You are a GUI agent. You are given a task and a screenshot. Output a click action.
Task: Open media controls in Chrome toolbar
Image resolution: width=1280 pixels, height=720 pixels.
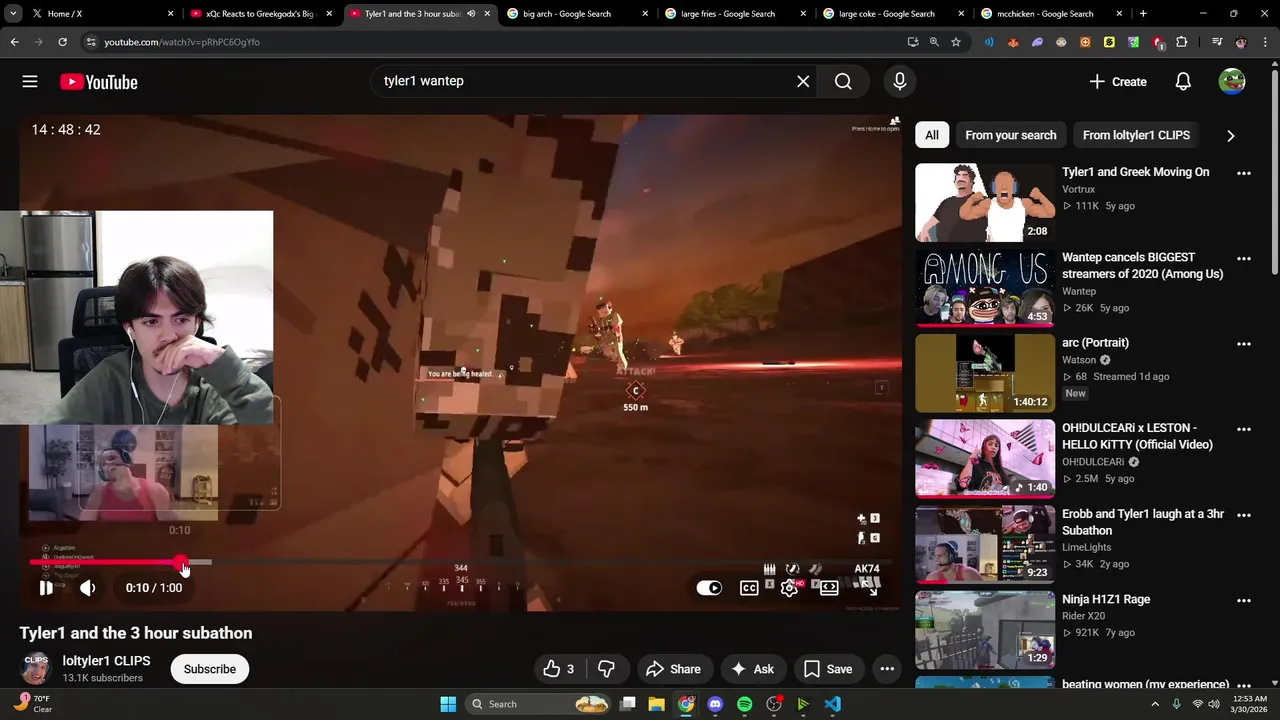click(x=1217, y=42)
